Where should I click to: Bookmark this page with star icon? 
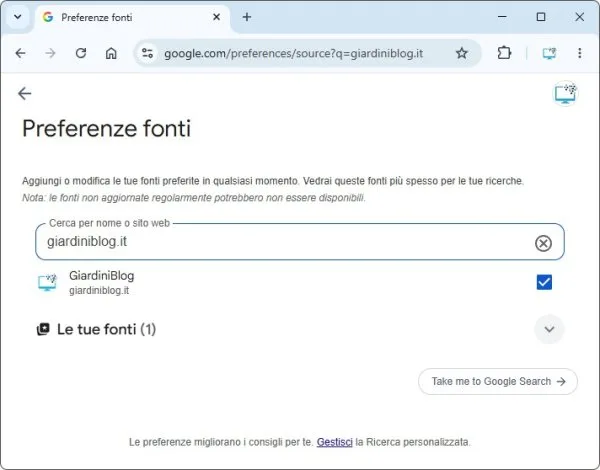461,53
